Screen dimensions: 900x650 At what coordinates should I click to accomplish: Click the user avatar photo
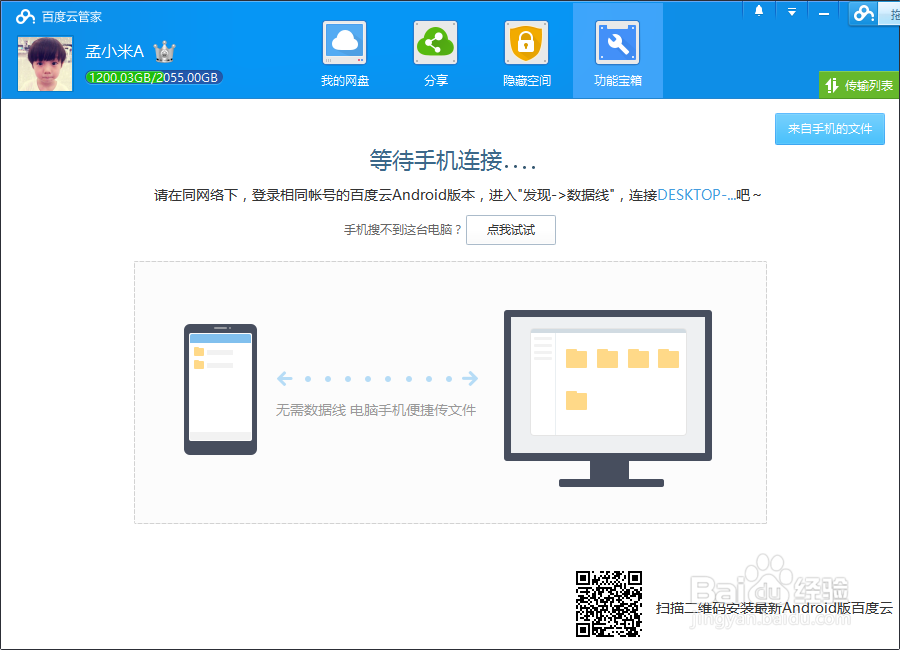click(x=45, y=64)
